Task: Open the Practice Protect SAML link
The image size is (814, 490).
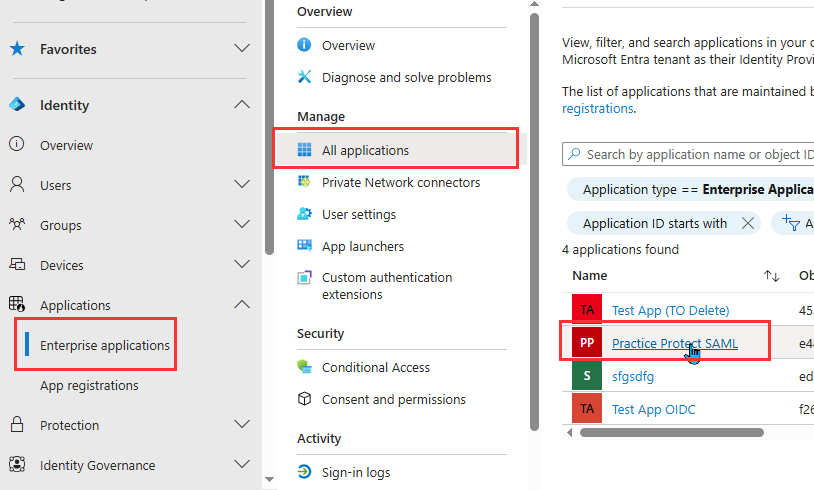Action: pyautogui.click(x=675, y=343)
